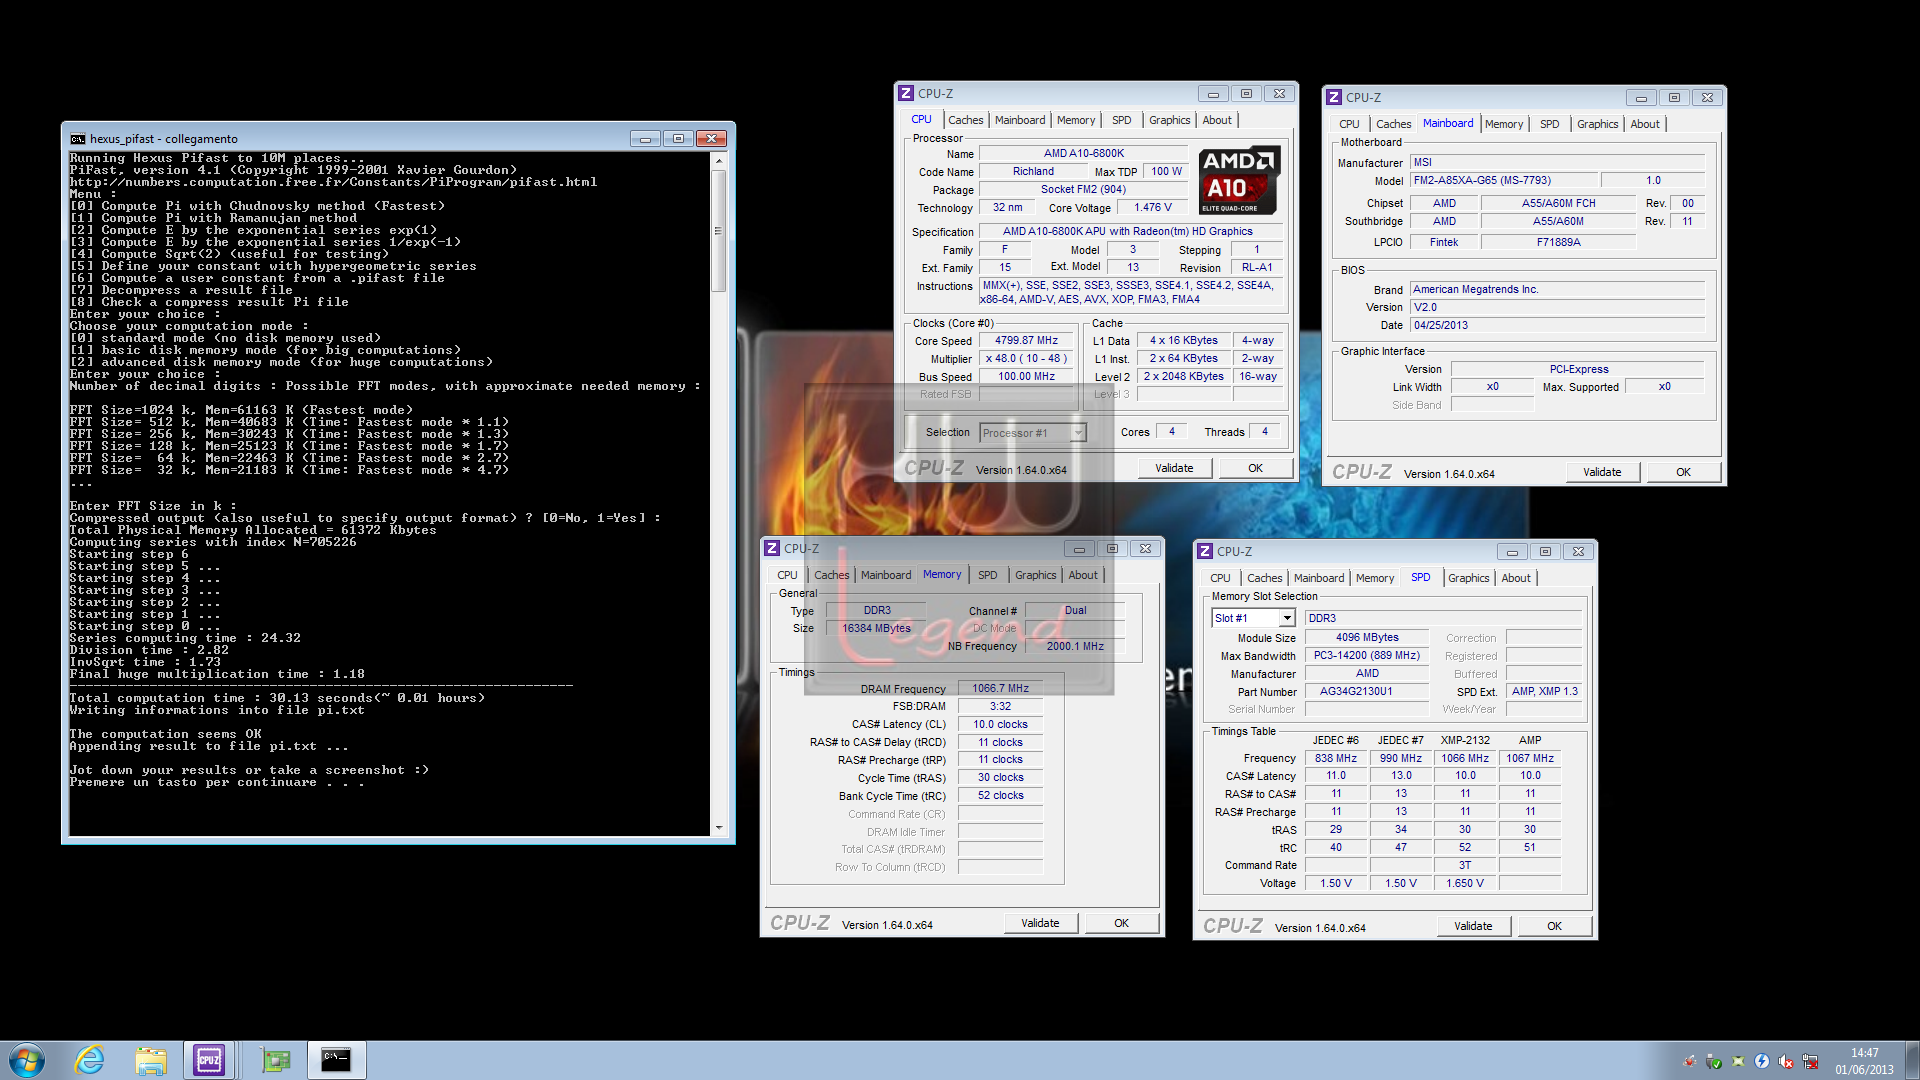Click the Core Speed value 4799.87 MHz
The height and width of the screenshot is (1080, 1920).
pos(1026,341)
